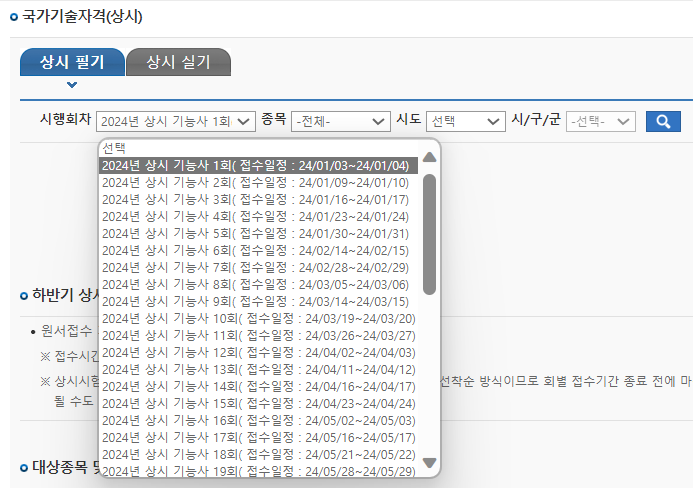Select 2024년 상시 기능사 7회 option

point(259,267)
